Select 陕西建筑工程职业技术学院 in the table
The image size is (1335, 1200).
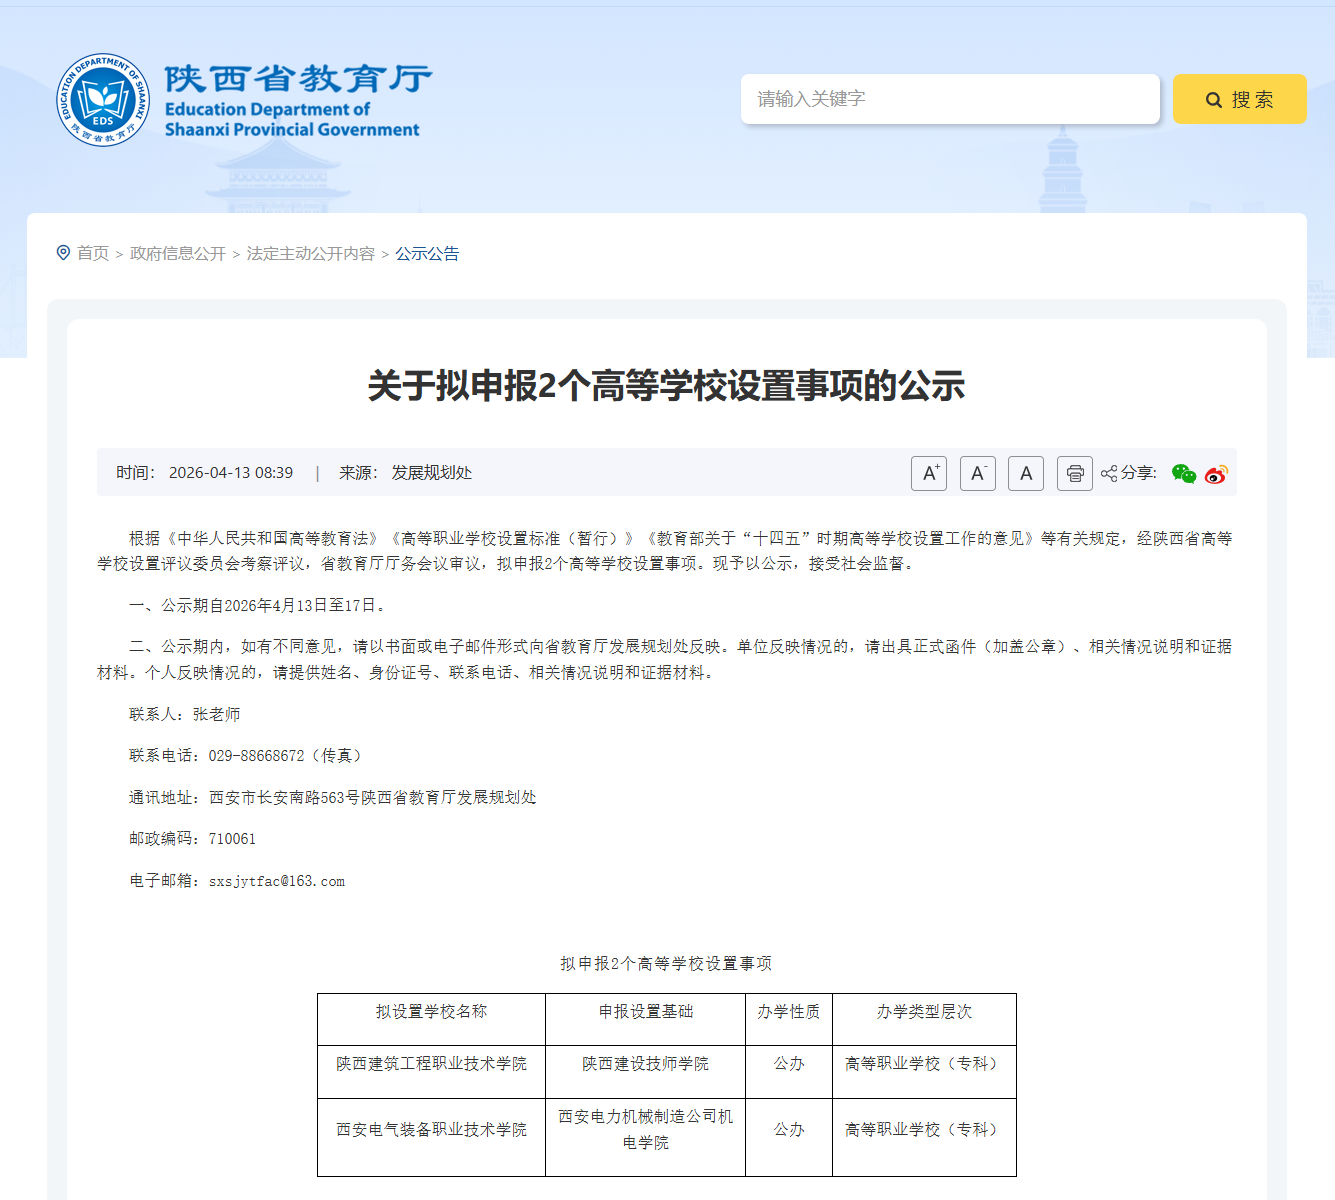click(430, 1064)
